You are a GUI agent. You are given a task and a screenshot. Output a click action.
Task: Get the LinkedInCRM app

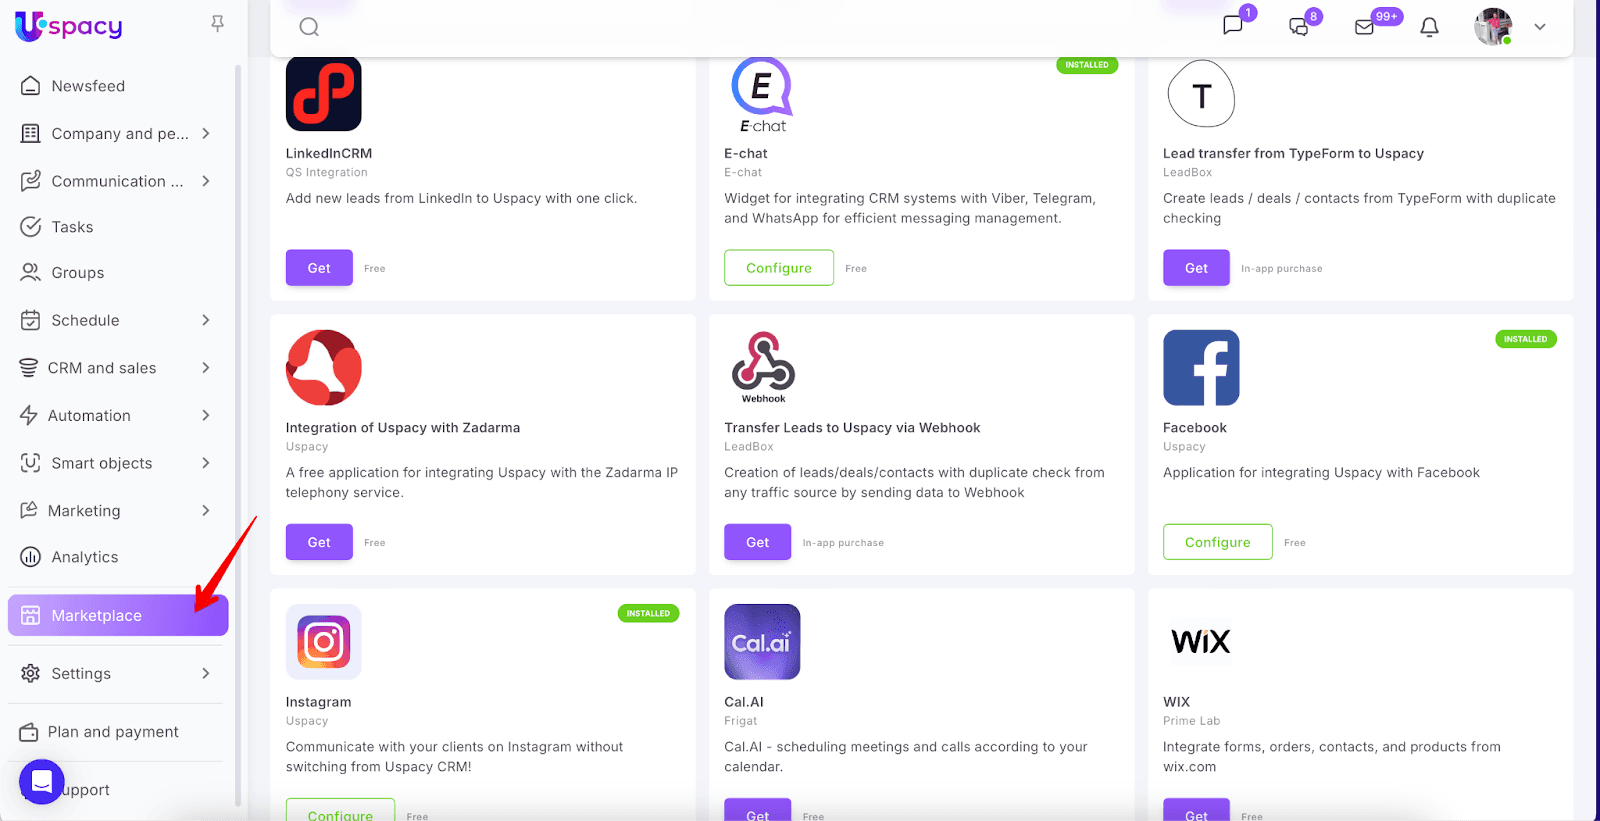click(x=319, y=268)
